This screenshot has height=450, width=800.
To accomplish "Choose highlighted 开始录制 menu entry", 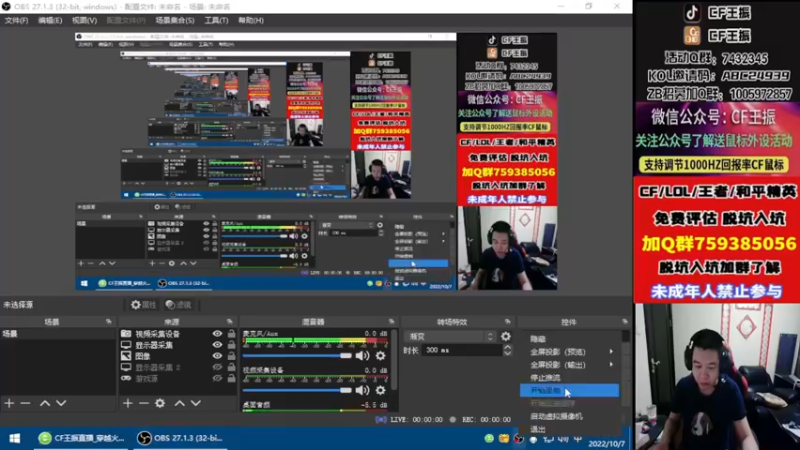I will coord(569,391).
